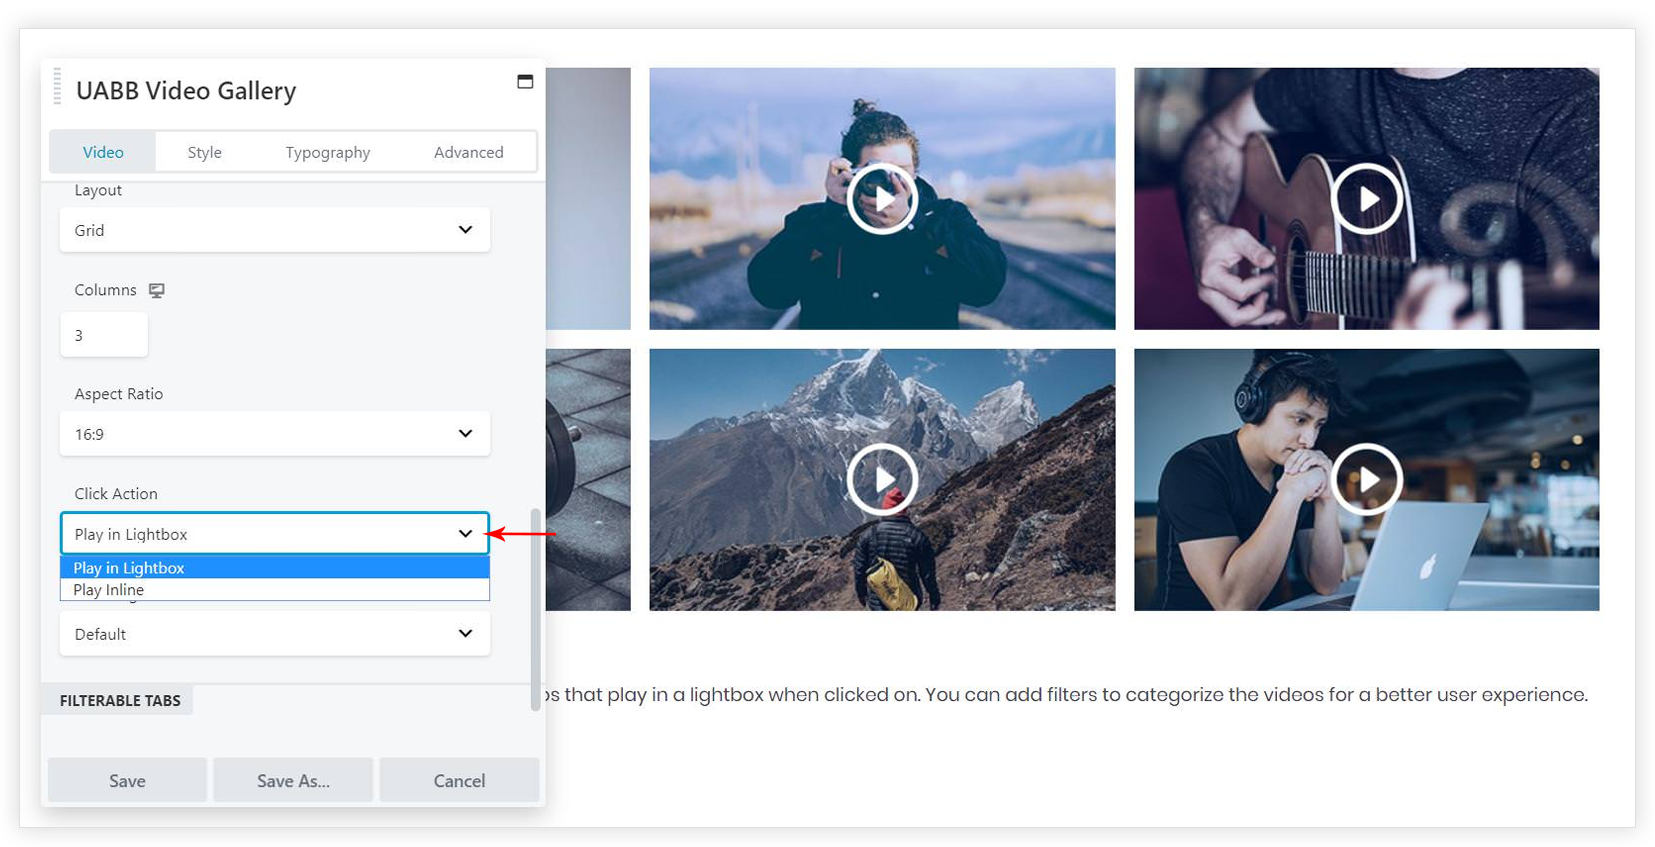Expand the Aspect Ratio 16:9 dropdown
Image resolution: width=1655 pixels, height=847 pixels.
click(275, 434)
